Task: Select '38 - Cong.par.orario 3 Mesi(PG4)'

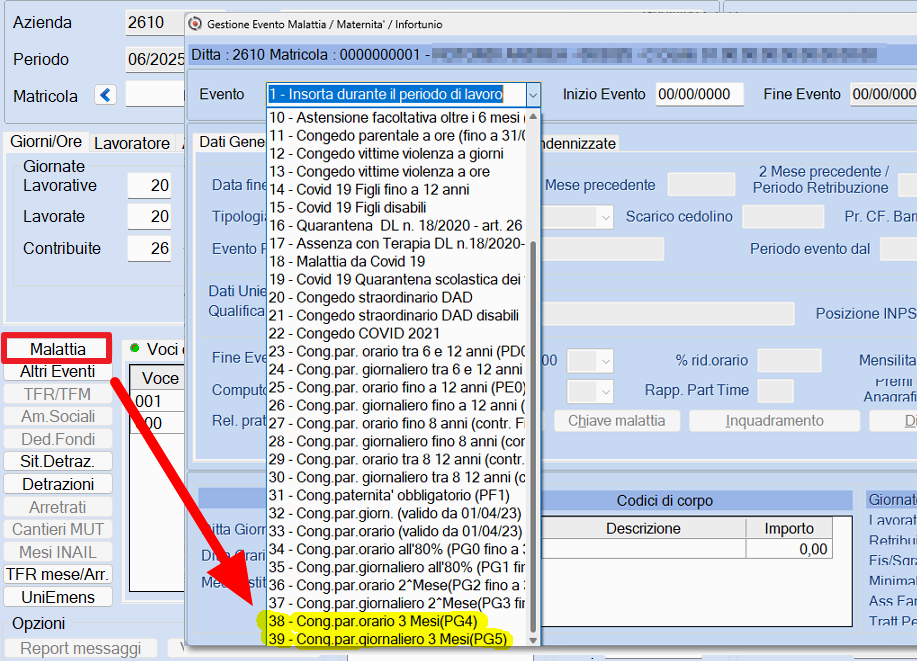Action: coord(397,621)
